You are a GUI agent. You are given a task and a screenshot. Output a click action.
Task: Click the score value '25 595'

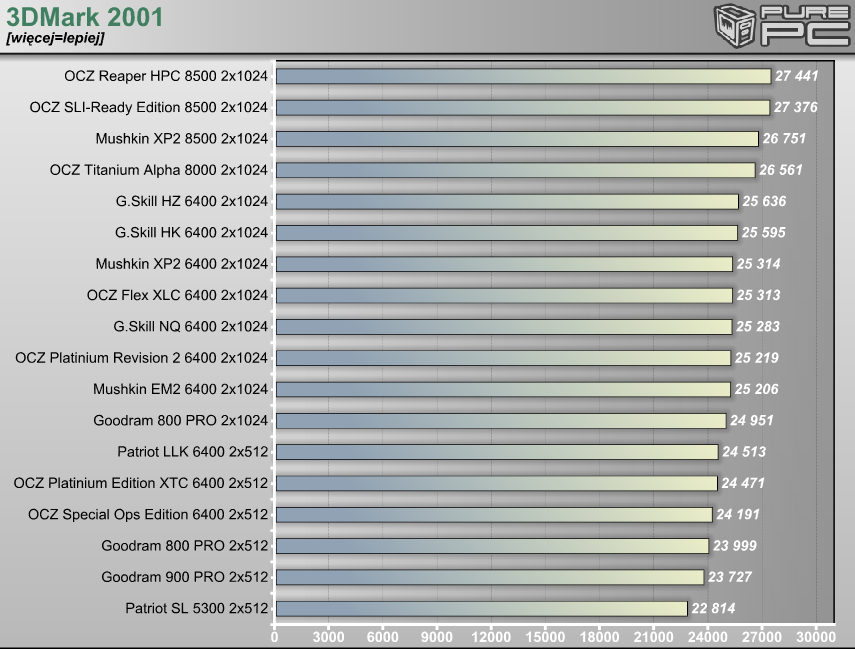763,233
